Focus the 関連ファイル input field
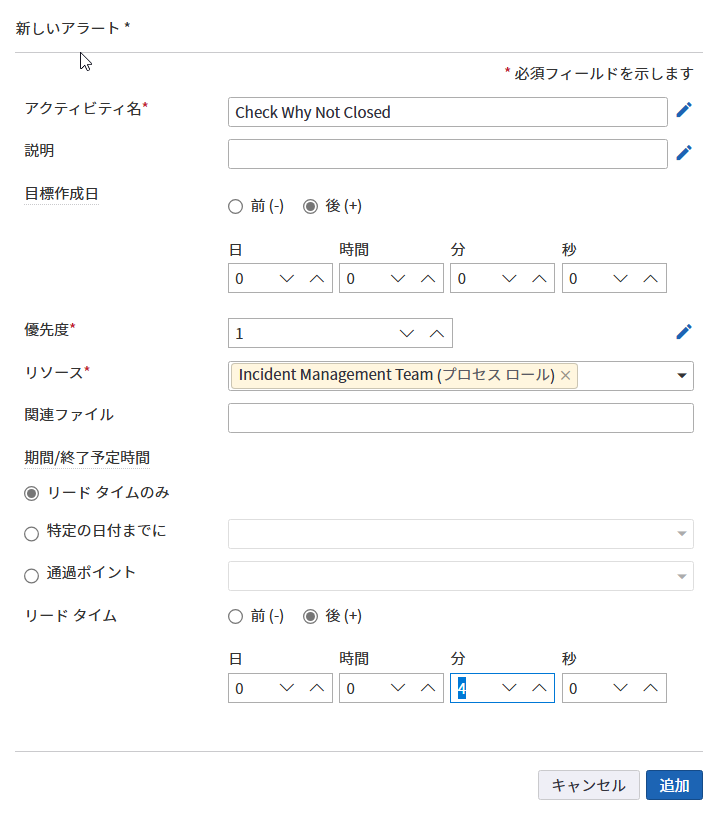 click(x=460, y=418)
